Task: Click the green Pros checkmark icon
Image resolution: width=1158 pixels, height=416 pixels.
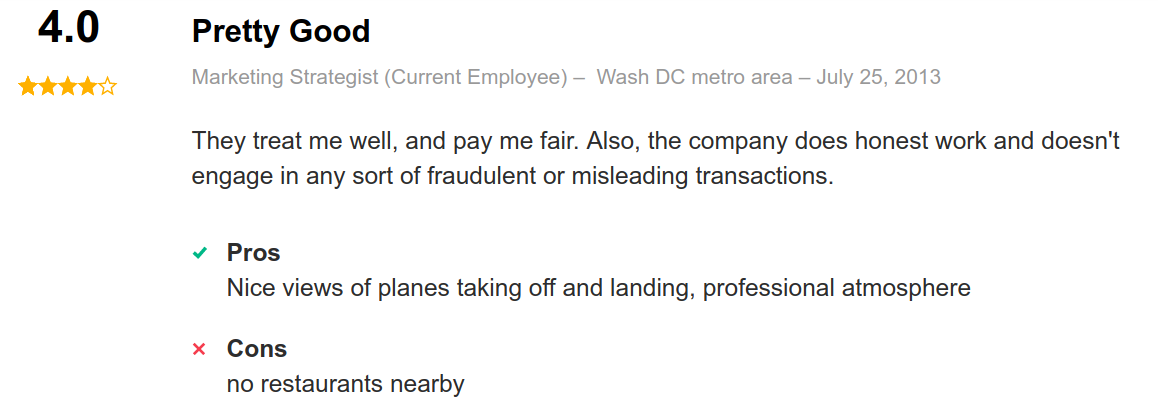Action: point(199,253)
